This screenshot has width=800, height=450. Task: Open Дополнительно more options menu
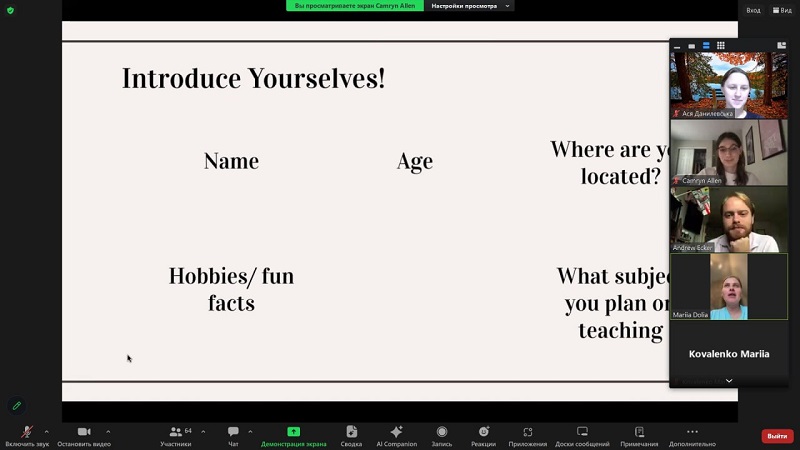click(x=692, y=437)
